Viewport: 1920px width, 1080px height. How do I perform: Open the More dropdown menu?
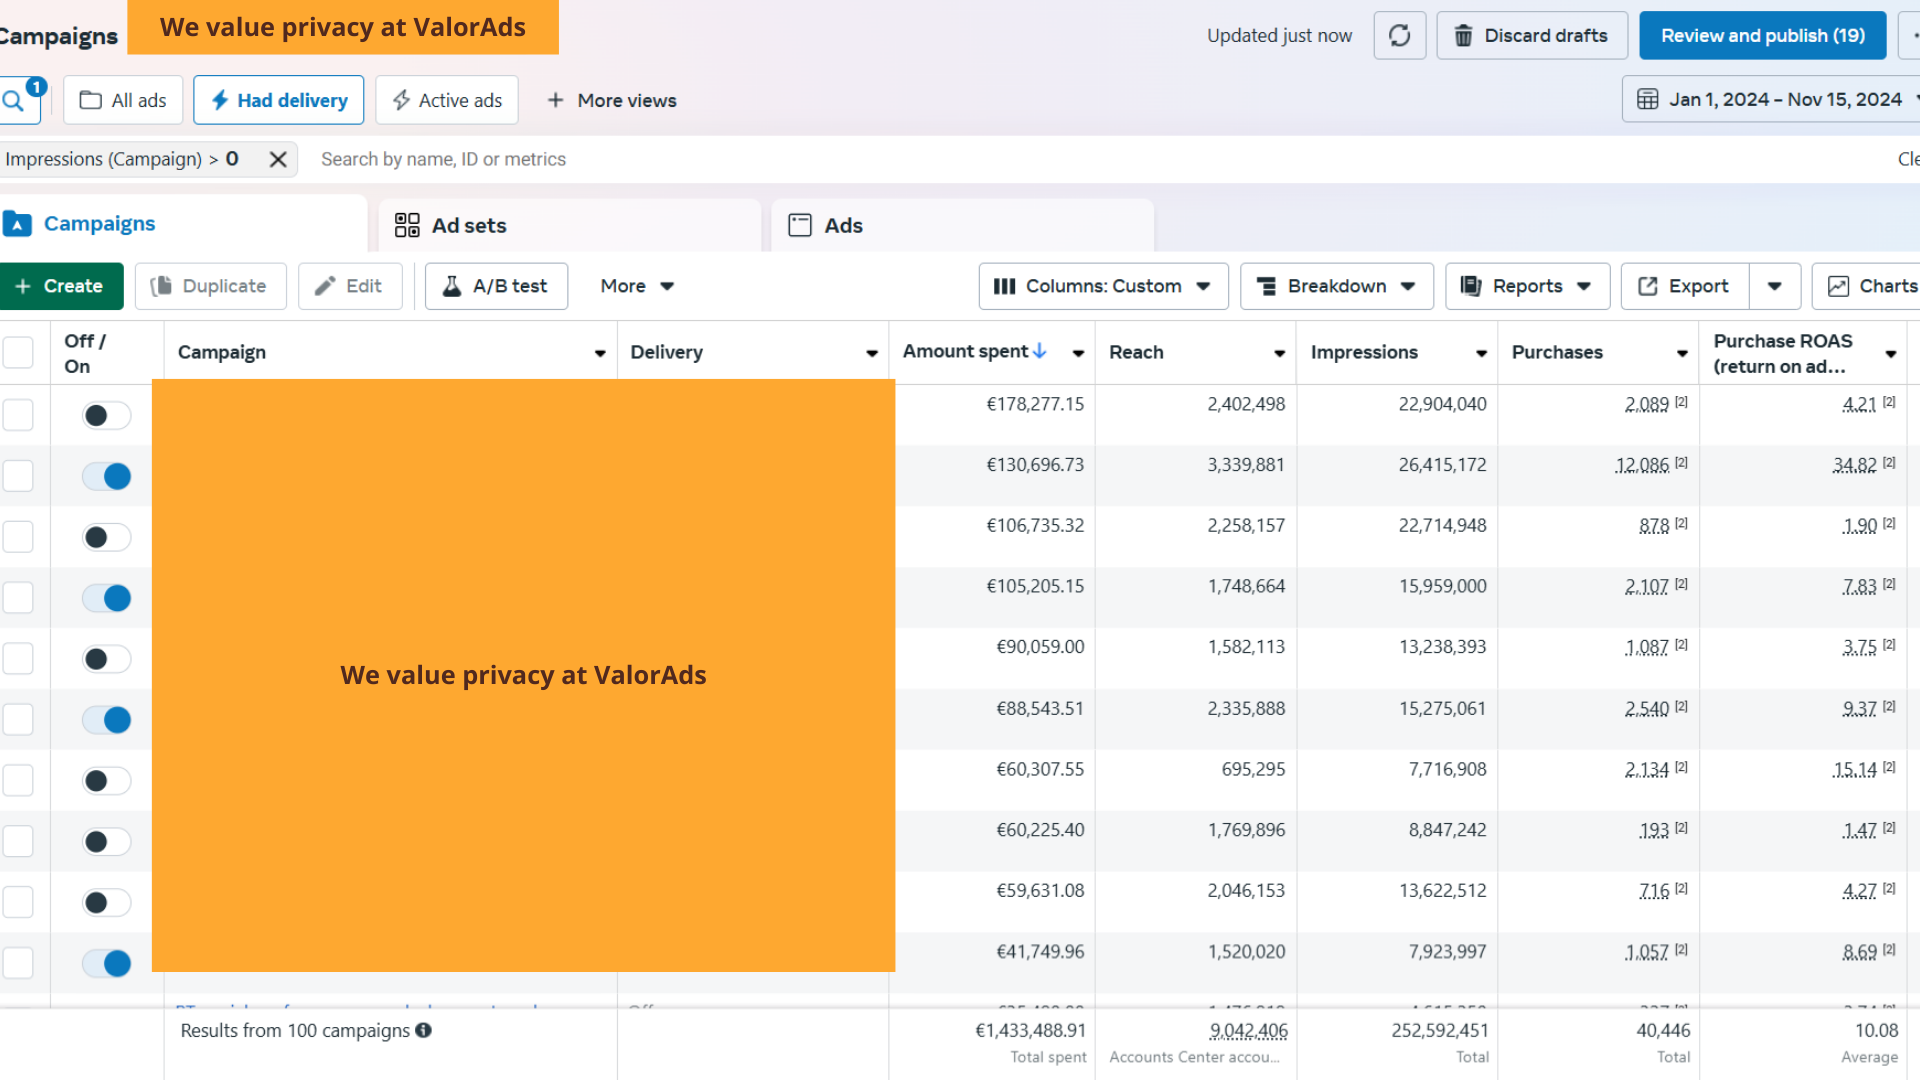637,286
